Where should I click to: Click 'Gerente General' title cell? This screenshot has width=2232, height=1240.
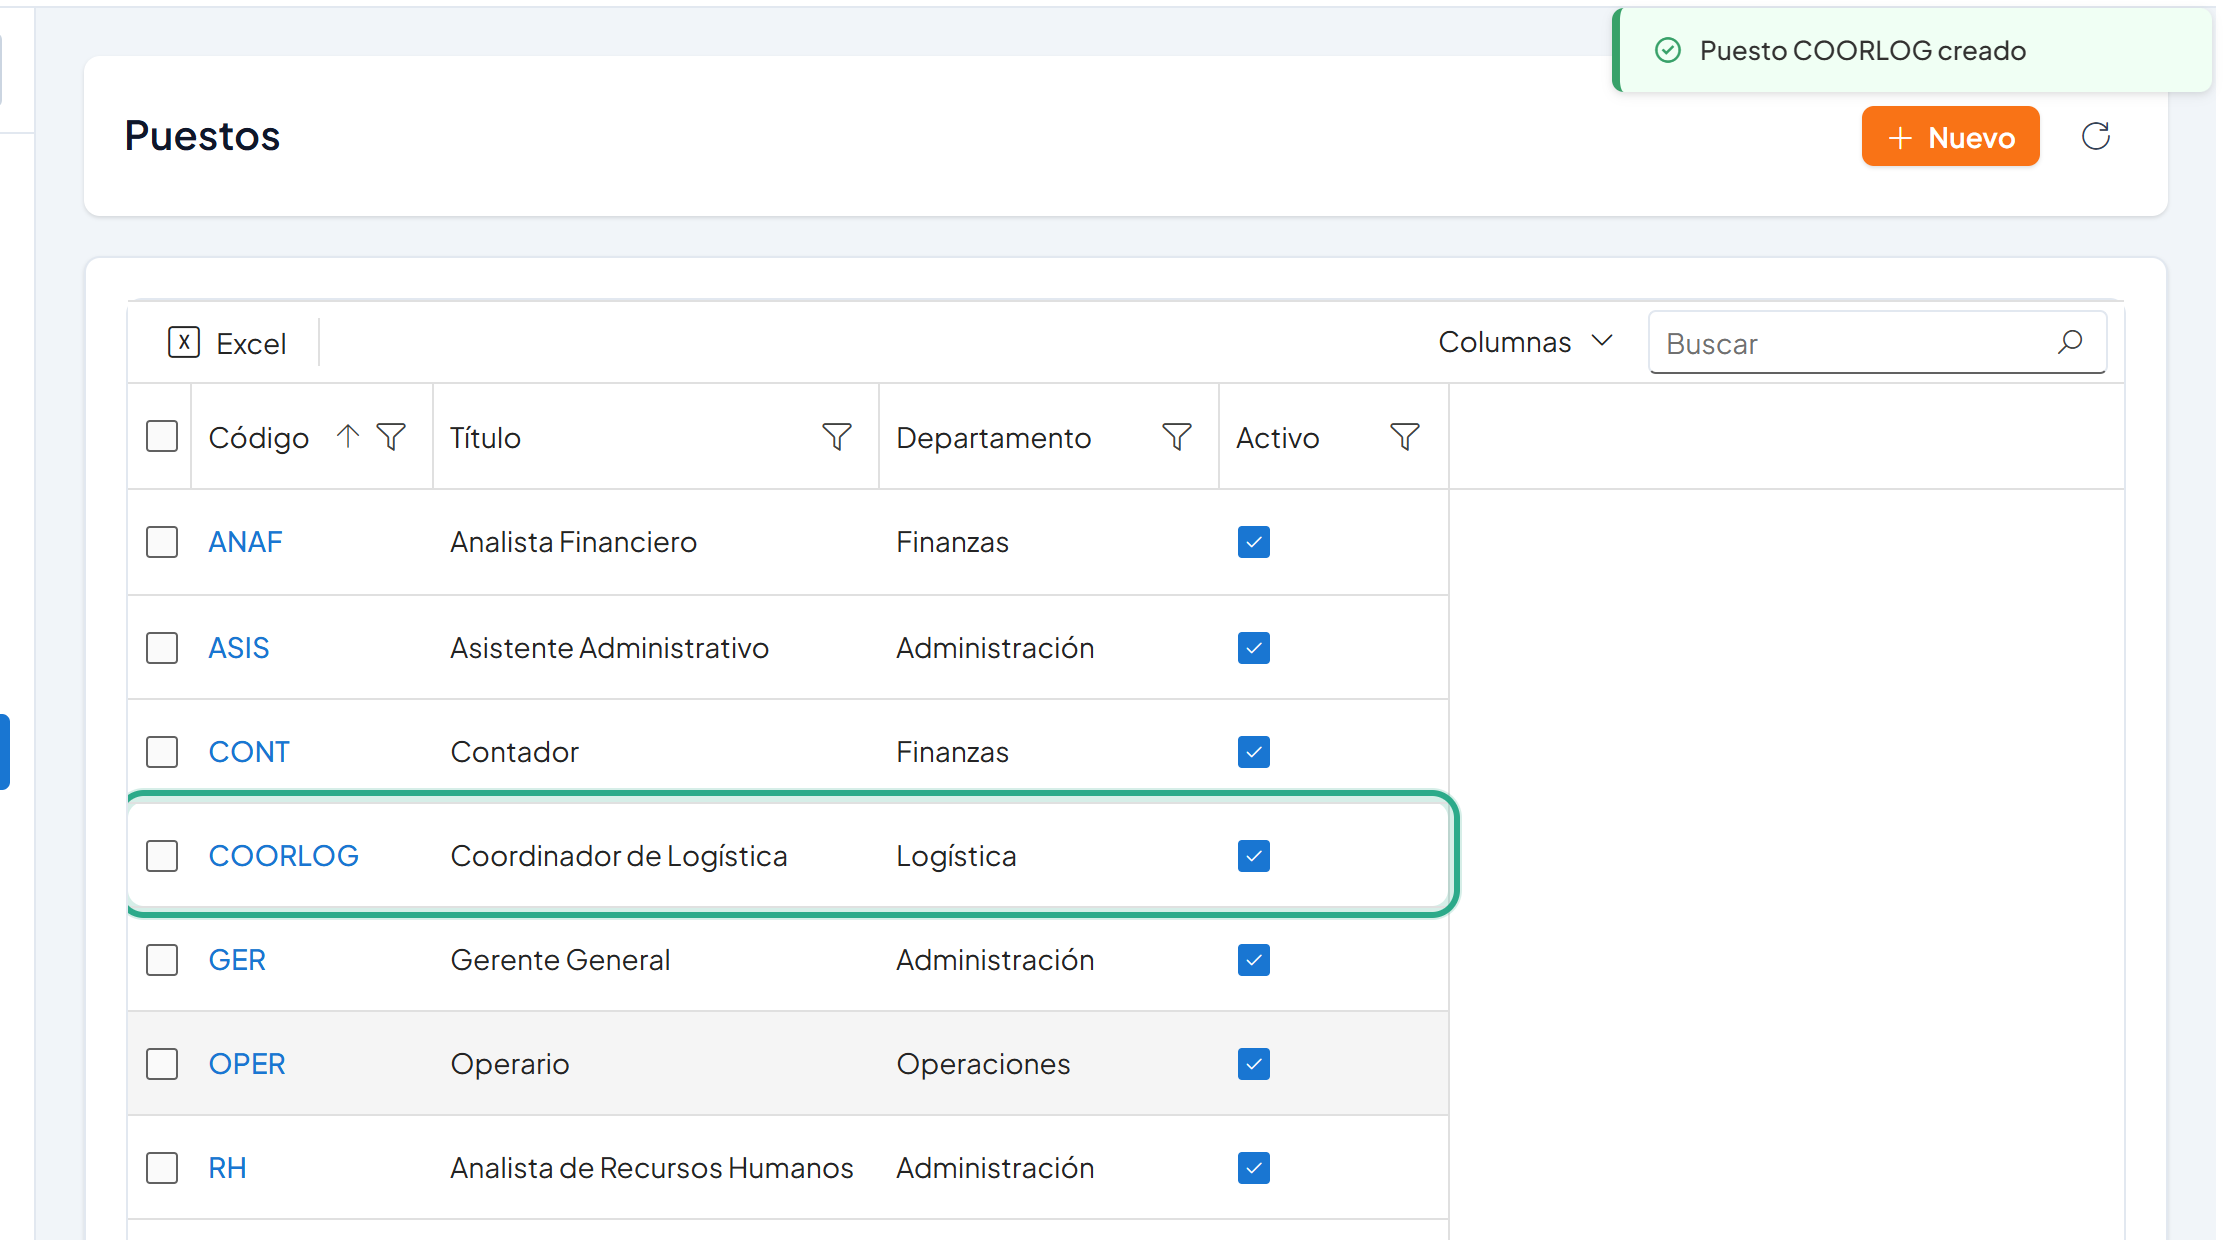[560, 960]
